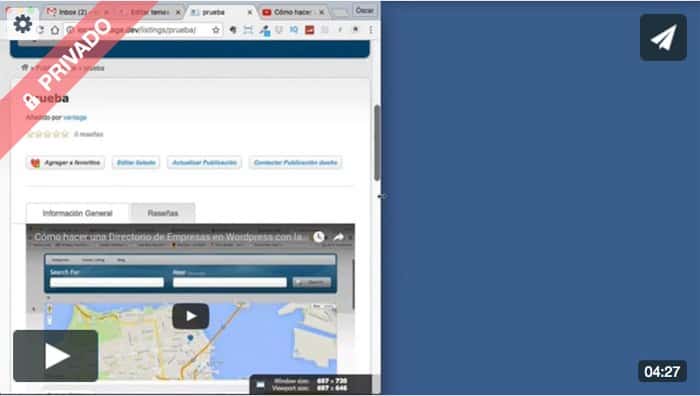Click the prueba listing title
This screenshot has width=700, height=396.
point(47,98)
